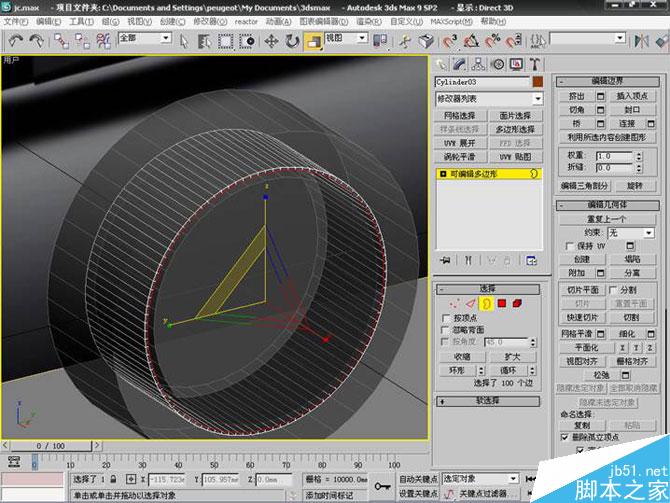This screenshot has height=503, width=670.
Task: Click the 挤出 button
Action: [575, 96]
